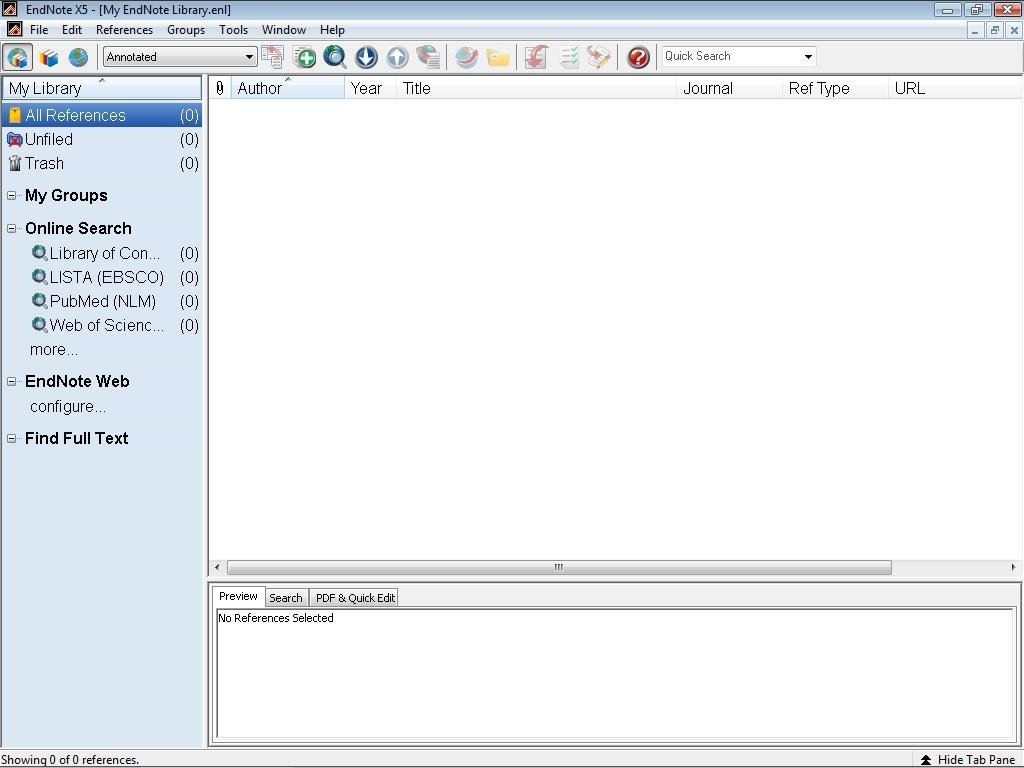This screenshot has height=768, width=1024.
Task: Sort references by the Ref Type column
Action: pyautogui.click(x=836, y=88)
